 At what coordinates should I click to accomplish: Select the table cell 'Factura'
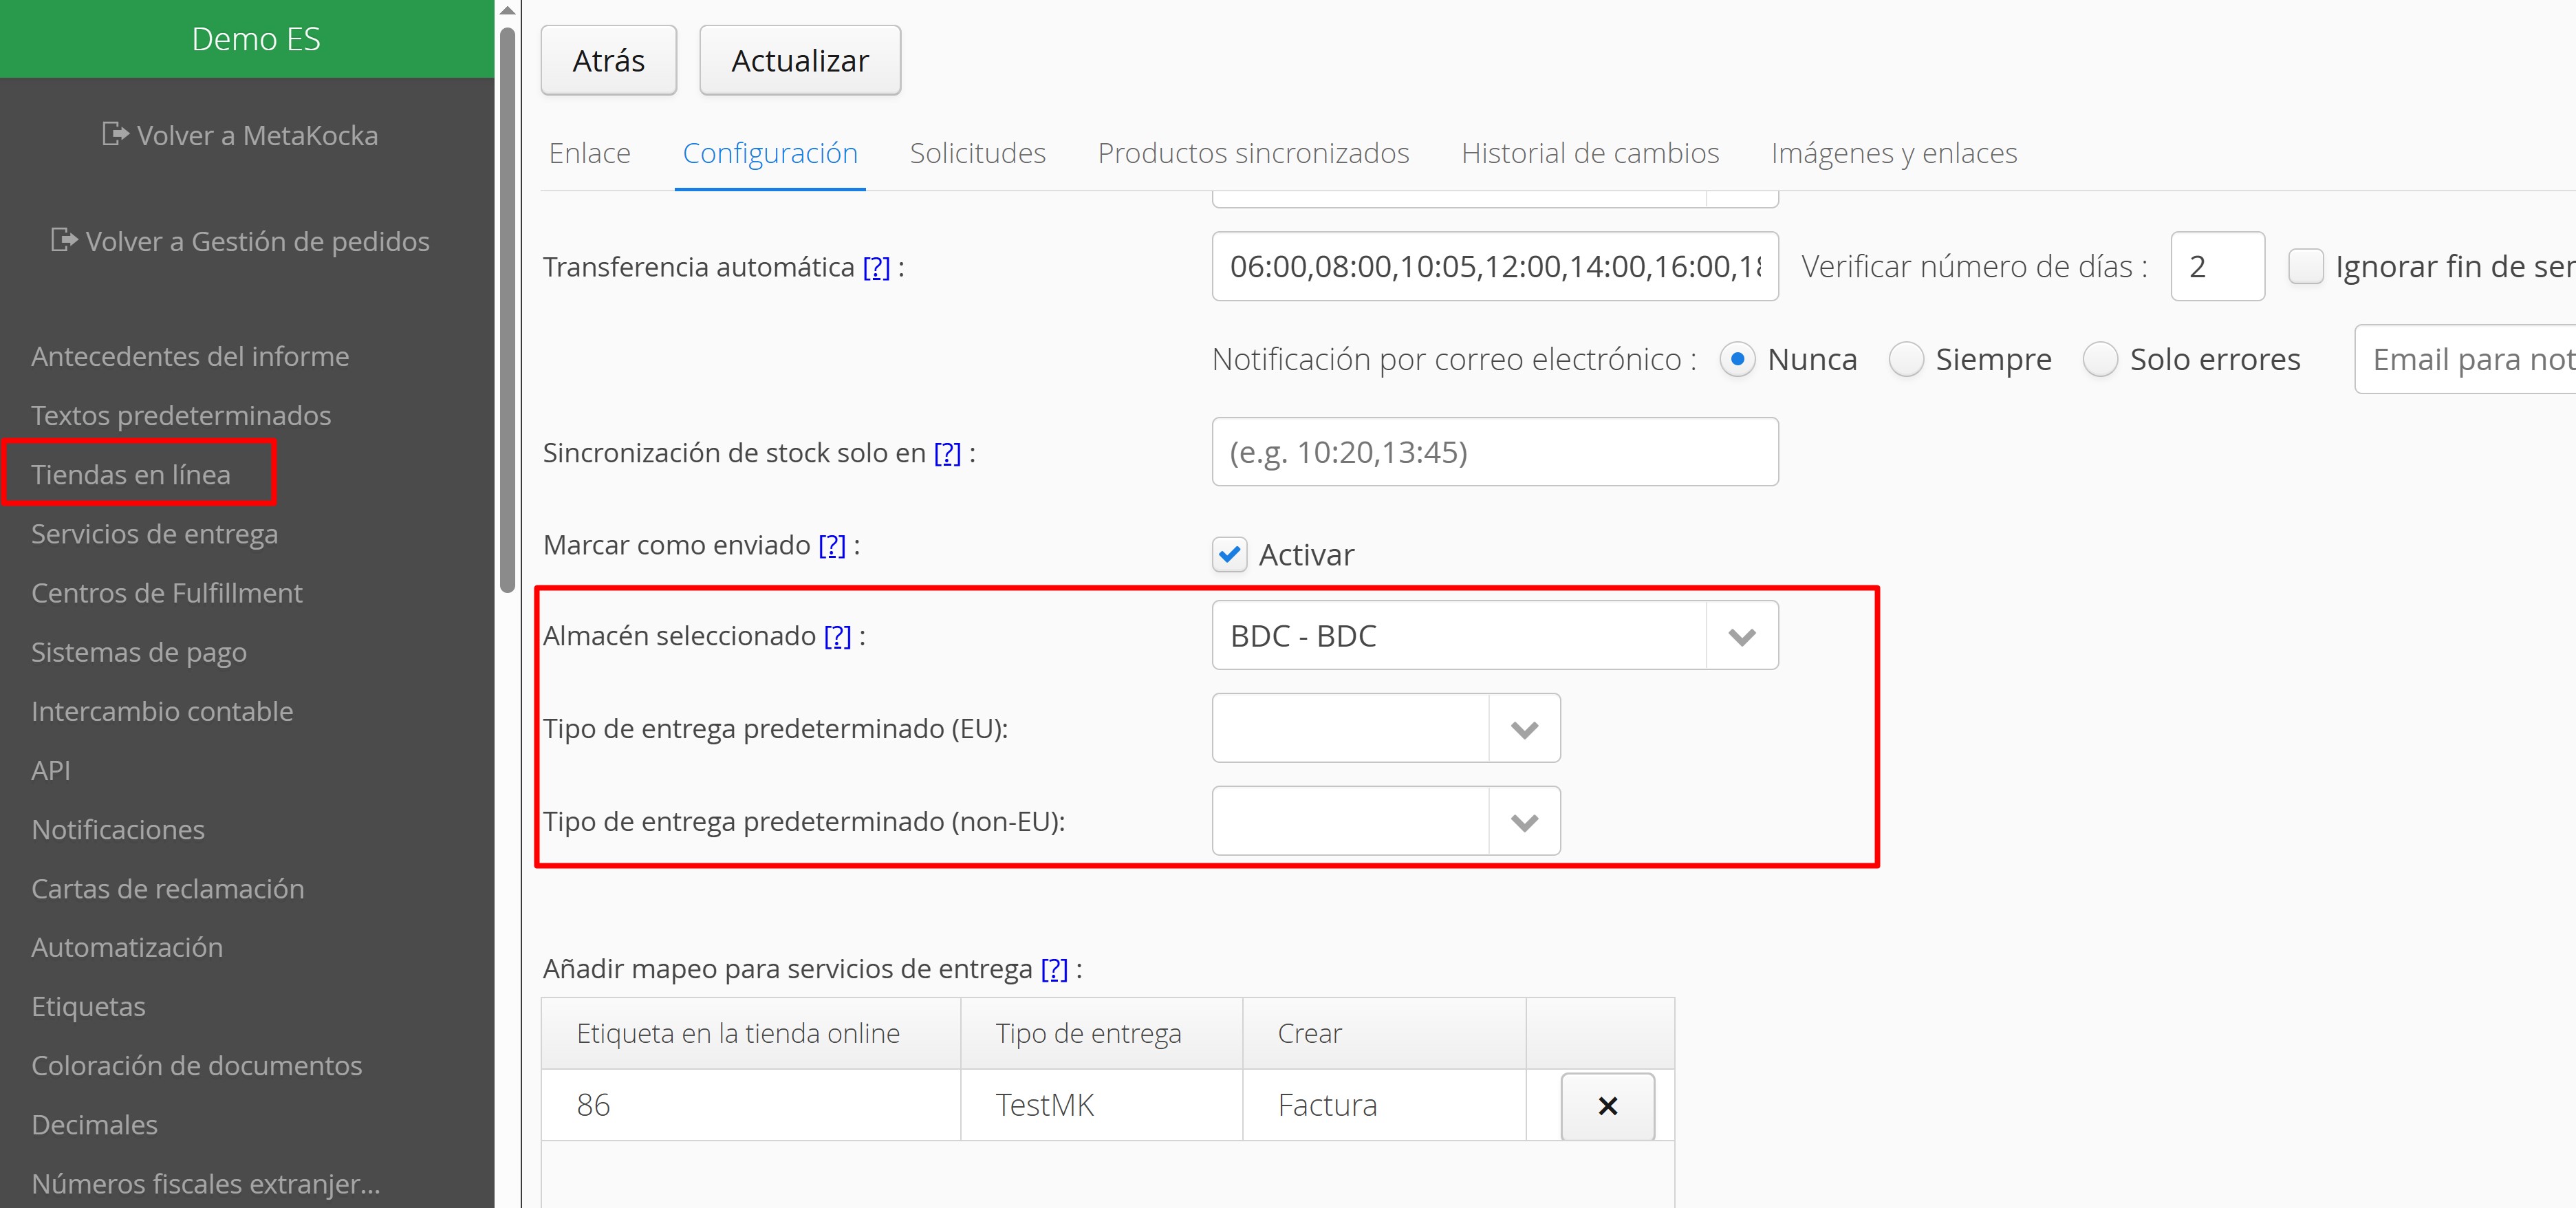[x=1384, y=1105]
